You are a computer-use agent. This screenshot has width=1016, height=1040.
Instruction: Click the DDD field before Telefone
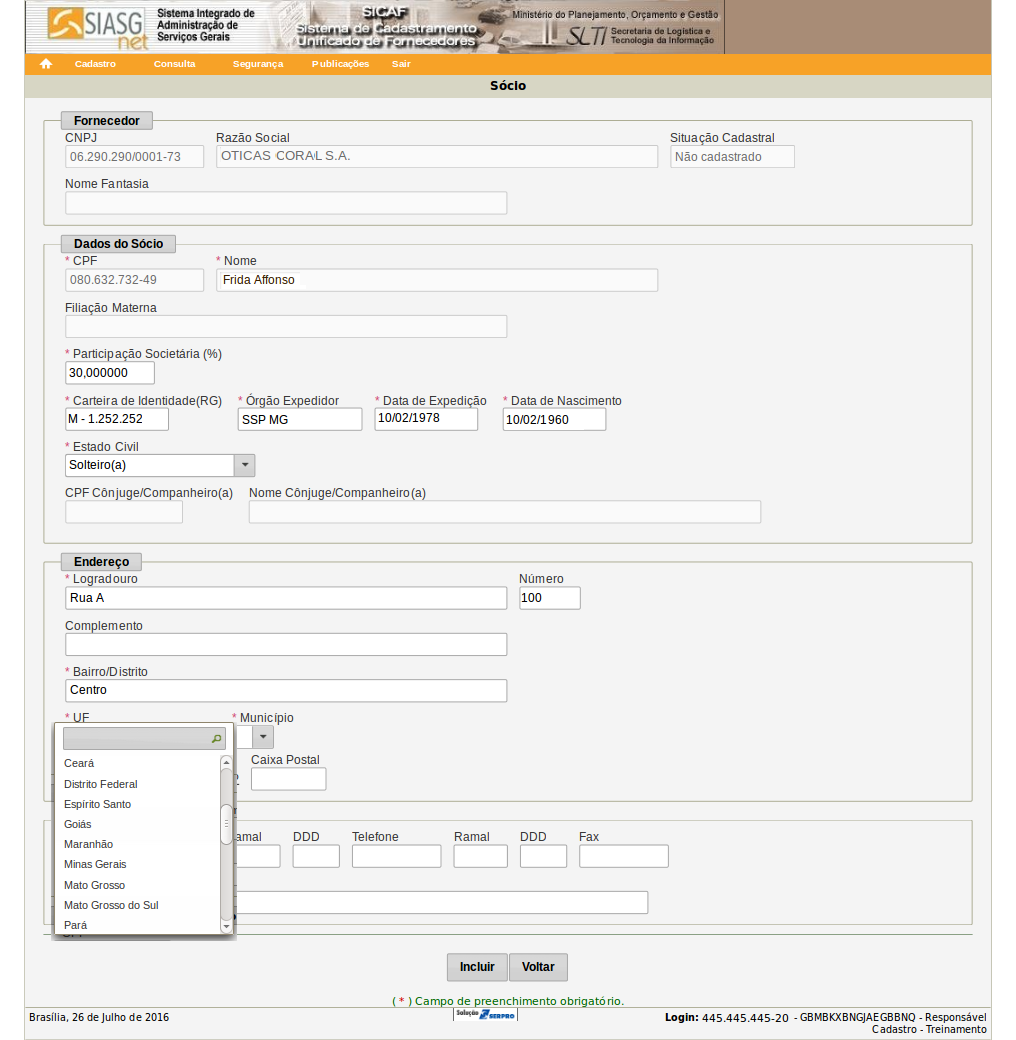[x=316, y=856]
